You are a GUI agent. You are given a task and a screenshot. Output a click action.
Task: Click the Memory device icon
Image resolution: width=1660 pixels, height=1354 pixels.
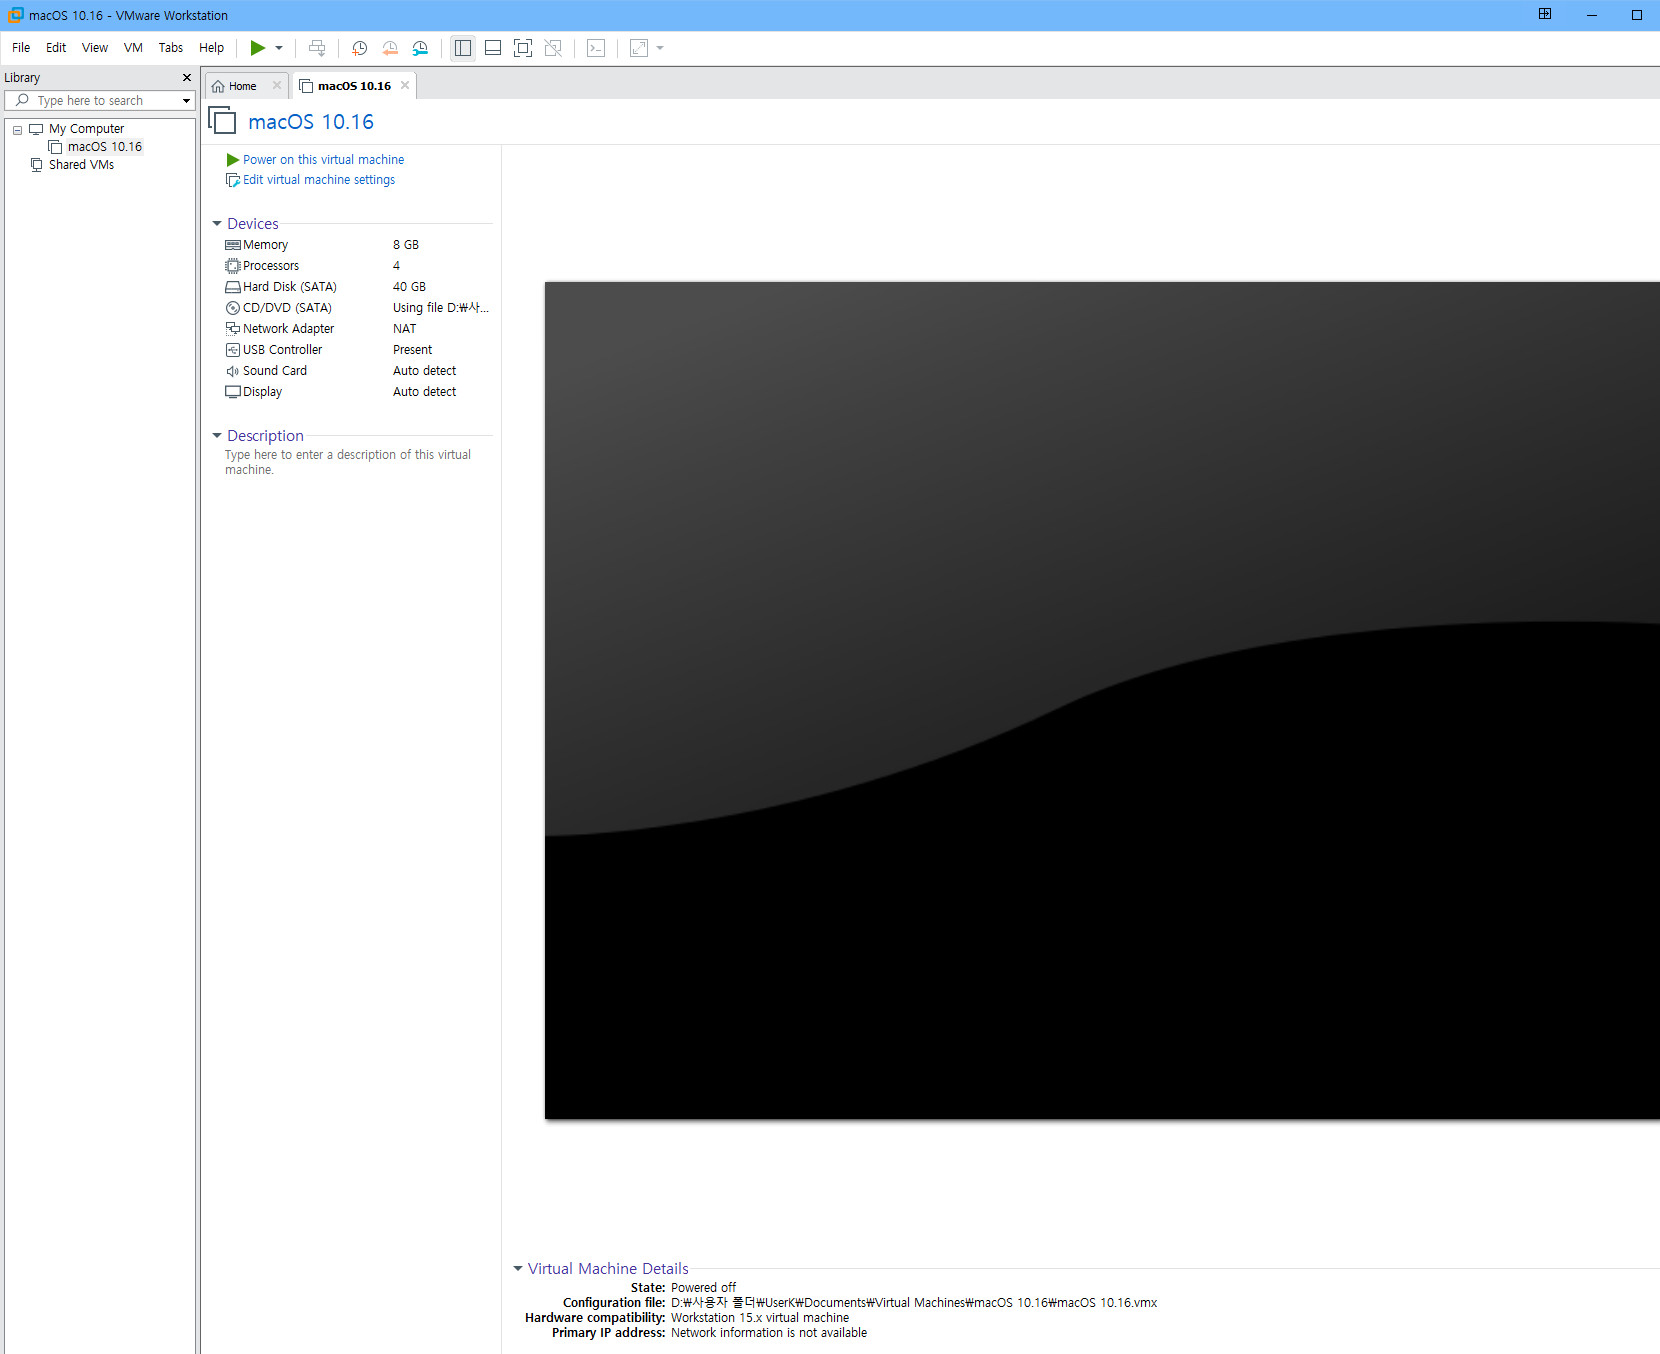(233, 245)
